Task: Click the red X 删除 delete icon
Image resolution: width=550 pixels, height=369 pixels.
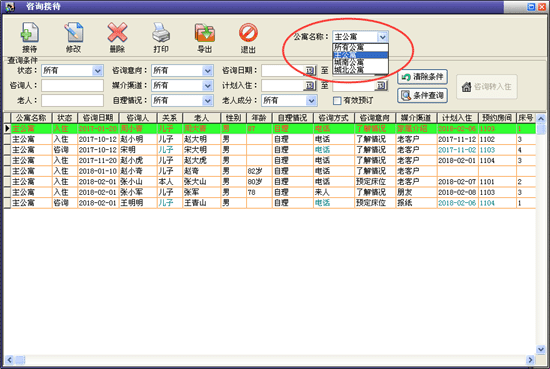Action: pyautogui.click(x=117, y=33)
